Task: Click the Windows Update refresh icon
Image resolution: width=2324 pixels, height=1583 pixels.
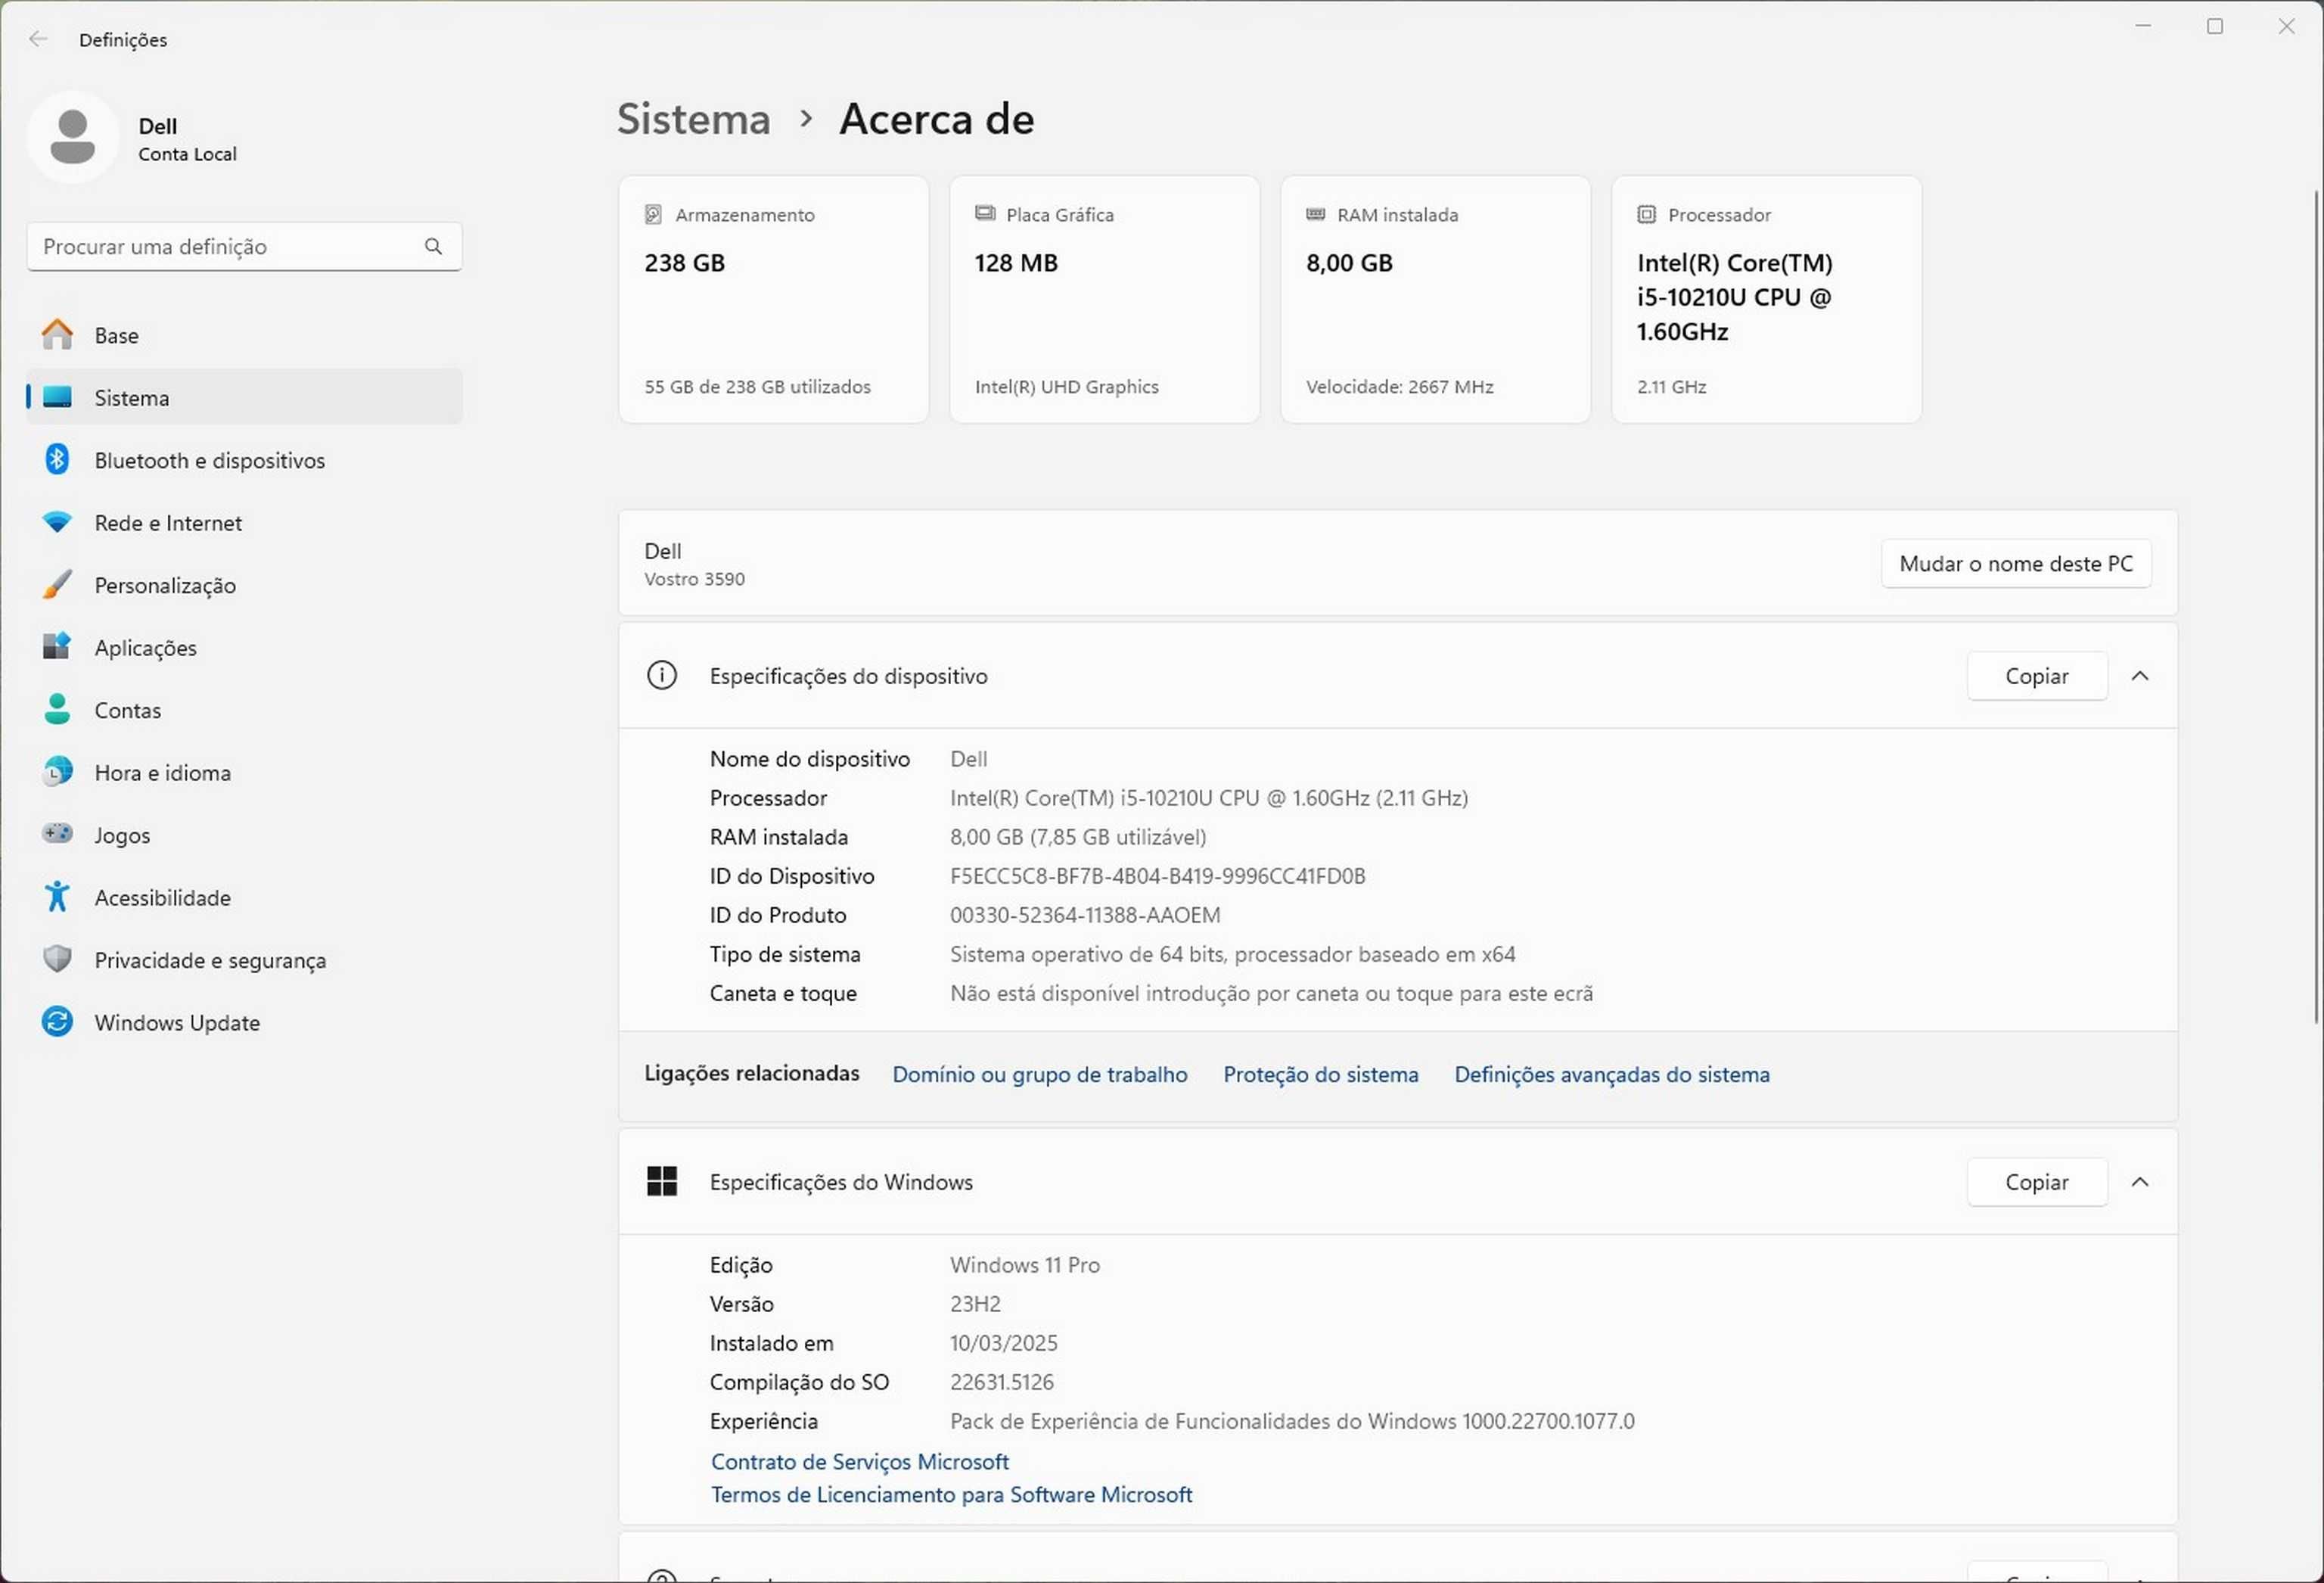Action: click(57, 1021)
